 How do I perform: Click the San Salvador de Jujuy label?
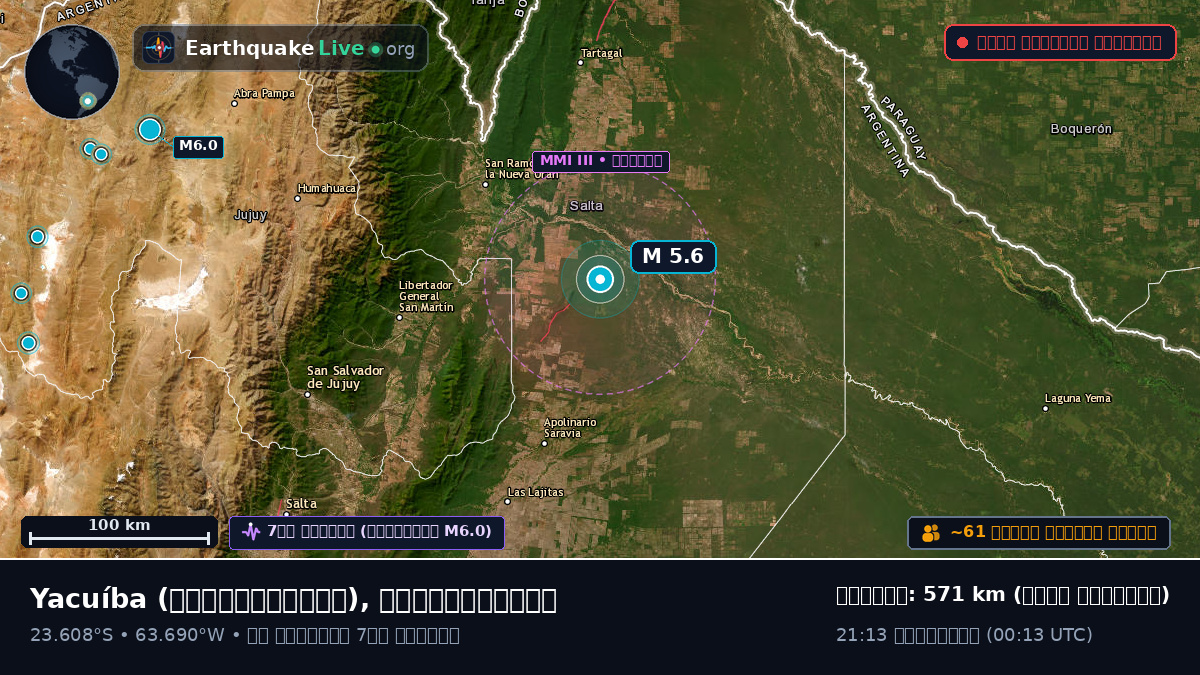point(345,377)
